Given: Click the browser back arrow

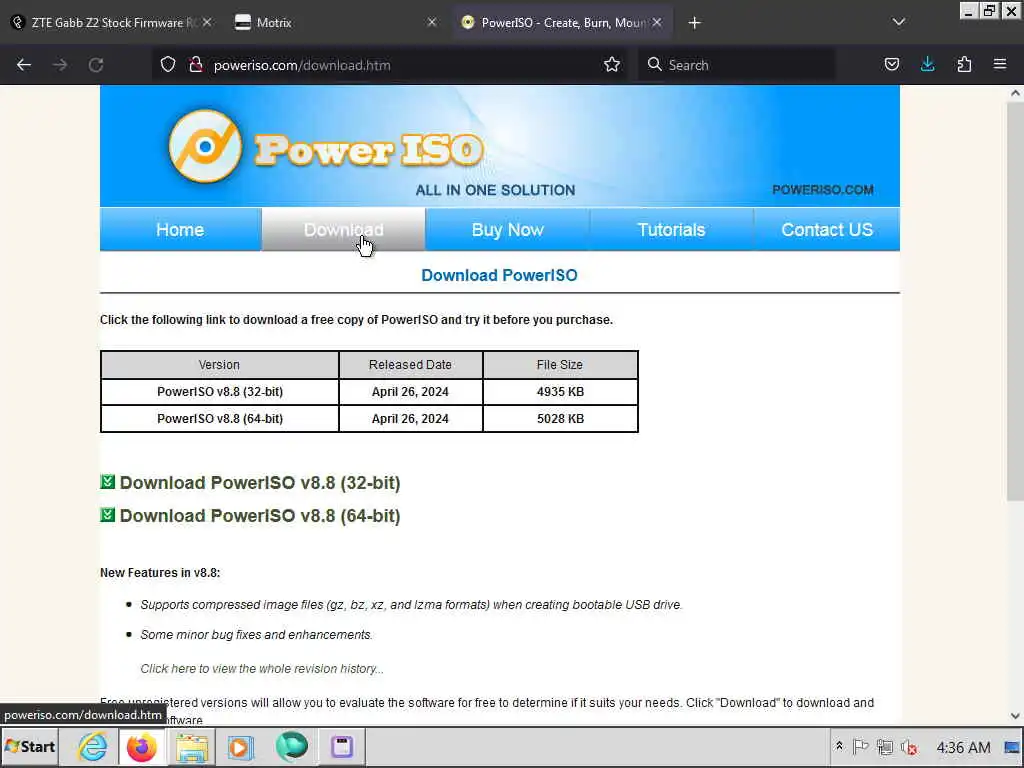Looking at the screenshot, I should (x=24, y=65).
